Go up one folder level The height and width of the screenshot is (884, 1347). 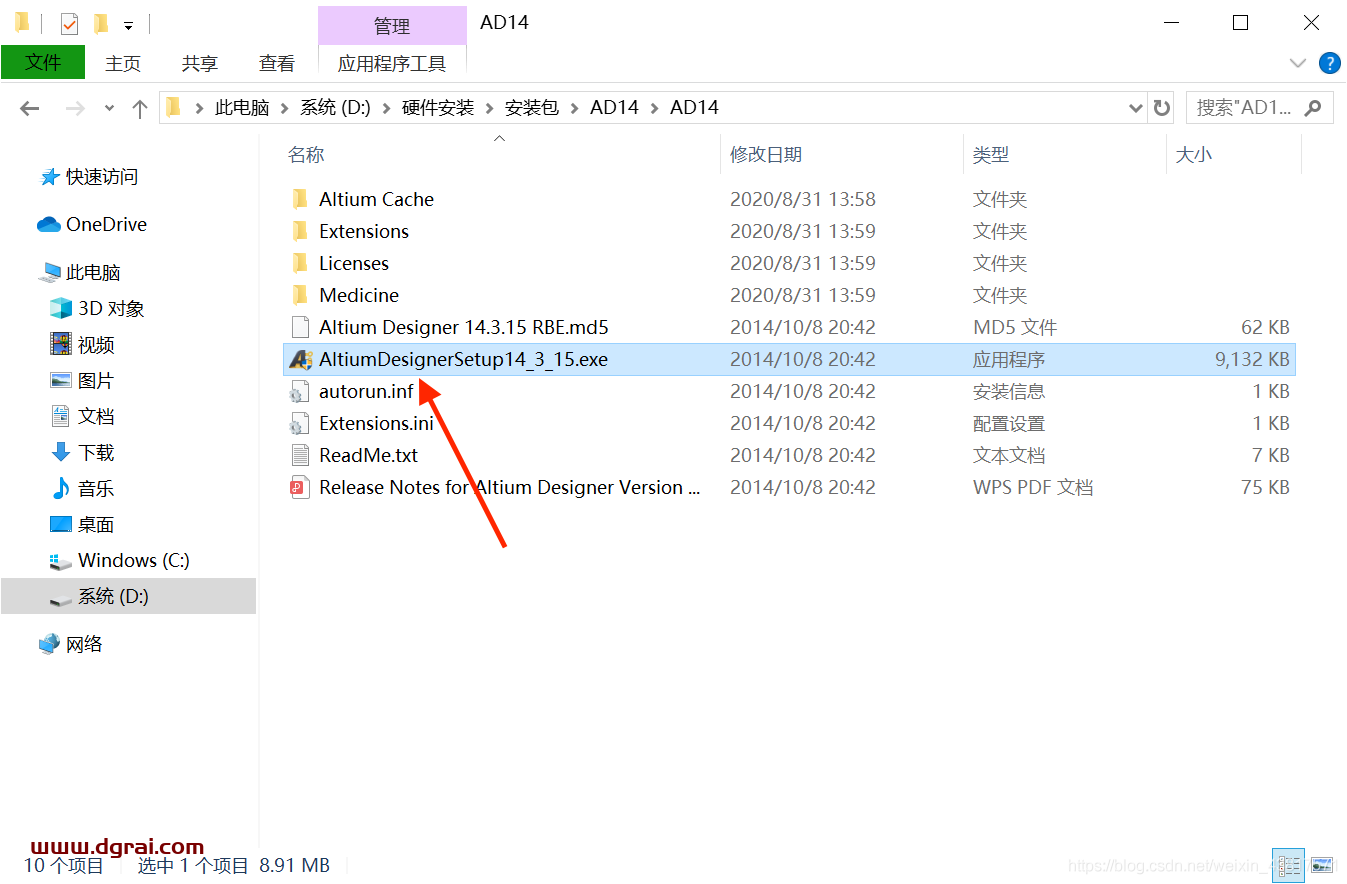[140, 108]
